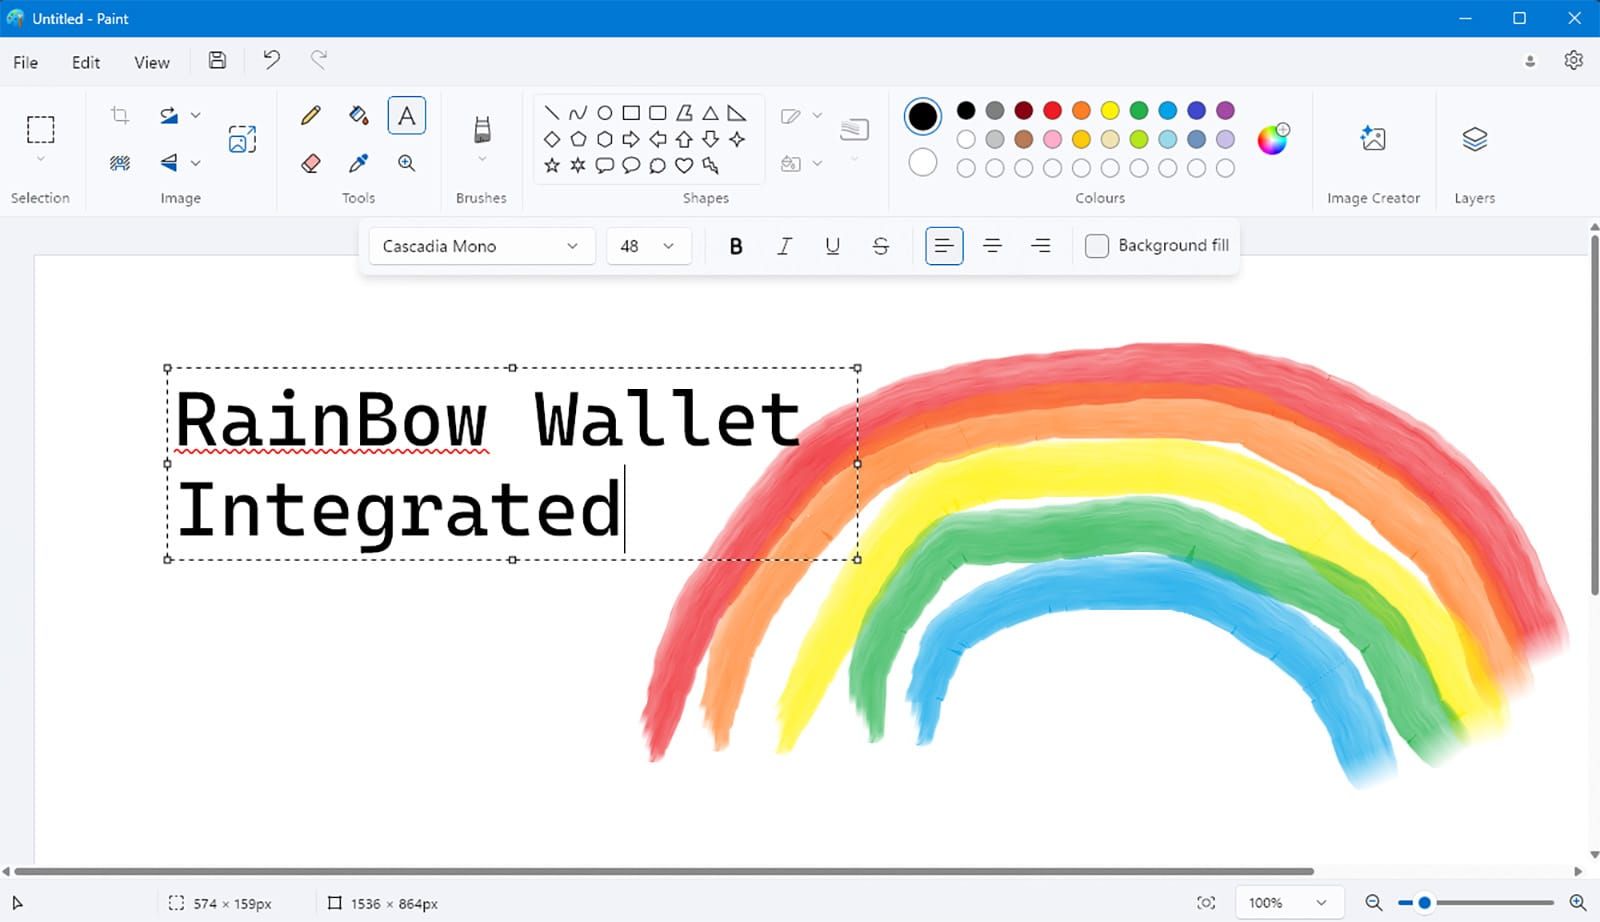Expand the Brushes options

tap(481, 156)
